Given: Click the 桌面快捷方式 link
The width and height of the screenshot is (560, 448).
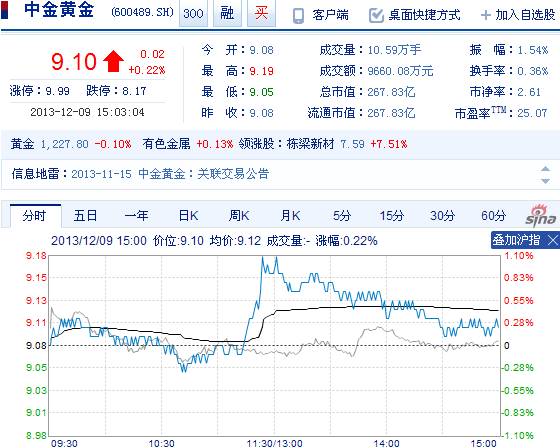Looking at the screenshot, I should click(x=424, y=15).
